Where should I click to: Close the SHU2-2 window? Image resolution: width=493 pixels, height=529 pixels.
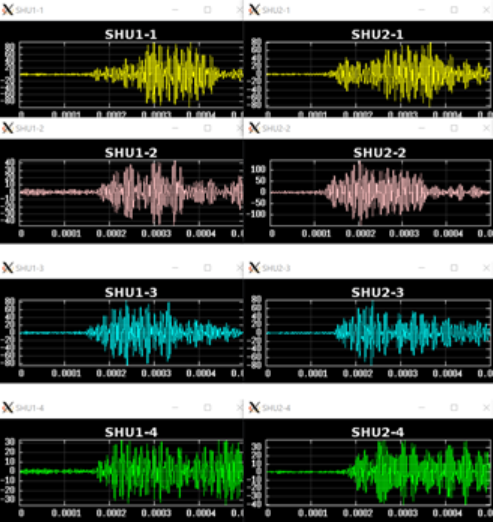tap(486, 128)
